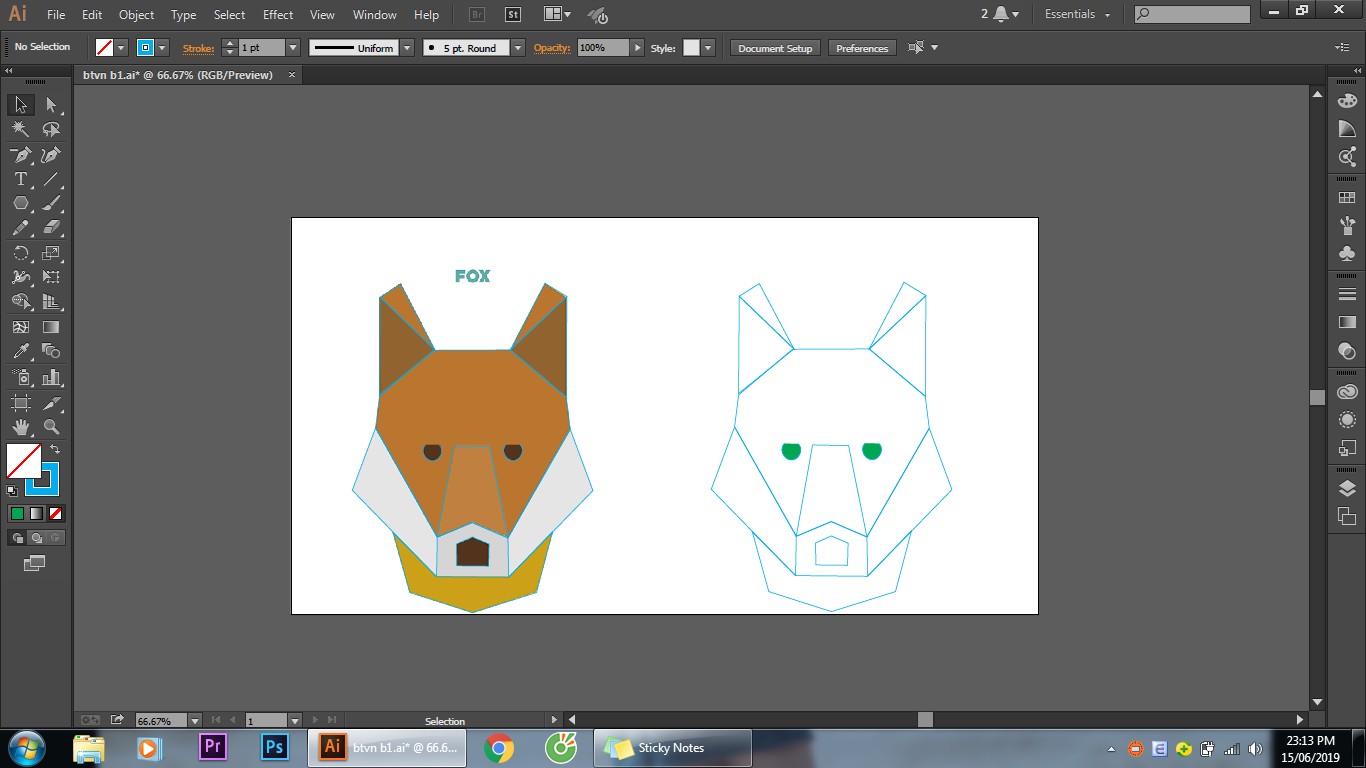Open the Window menu
Screen dimensions: 1366x768
pyautogui.click(x=375, y=15)
